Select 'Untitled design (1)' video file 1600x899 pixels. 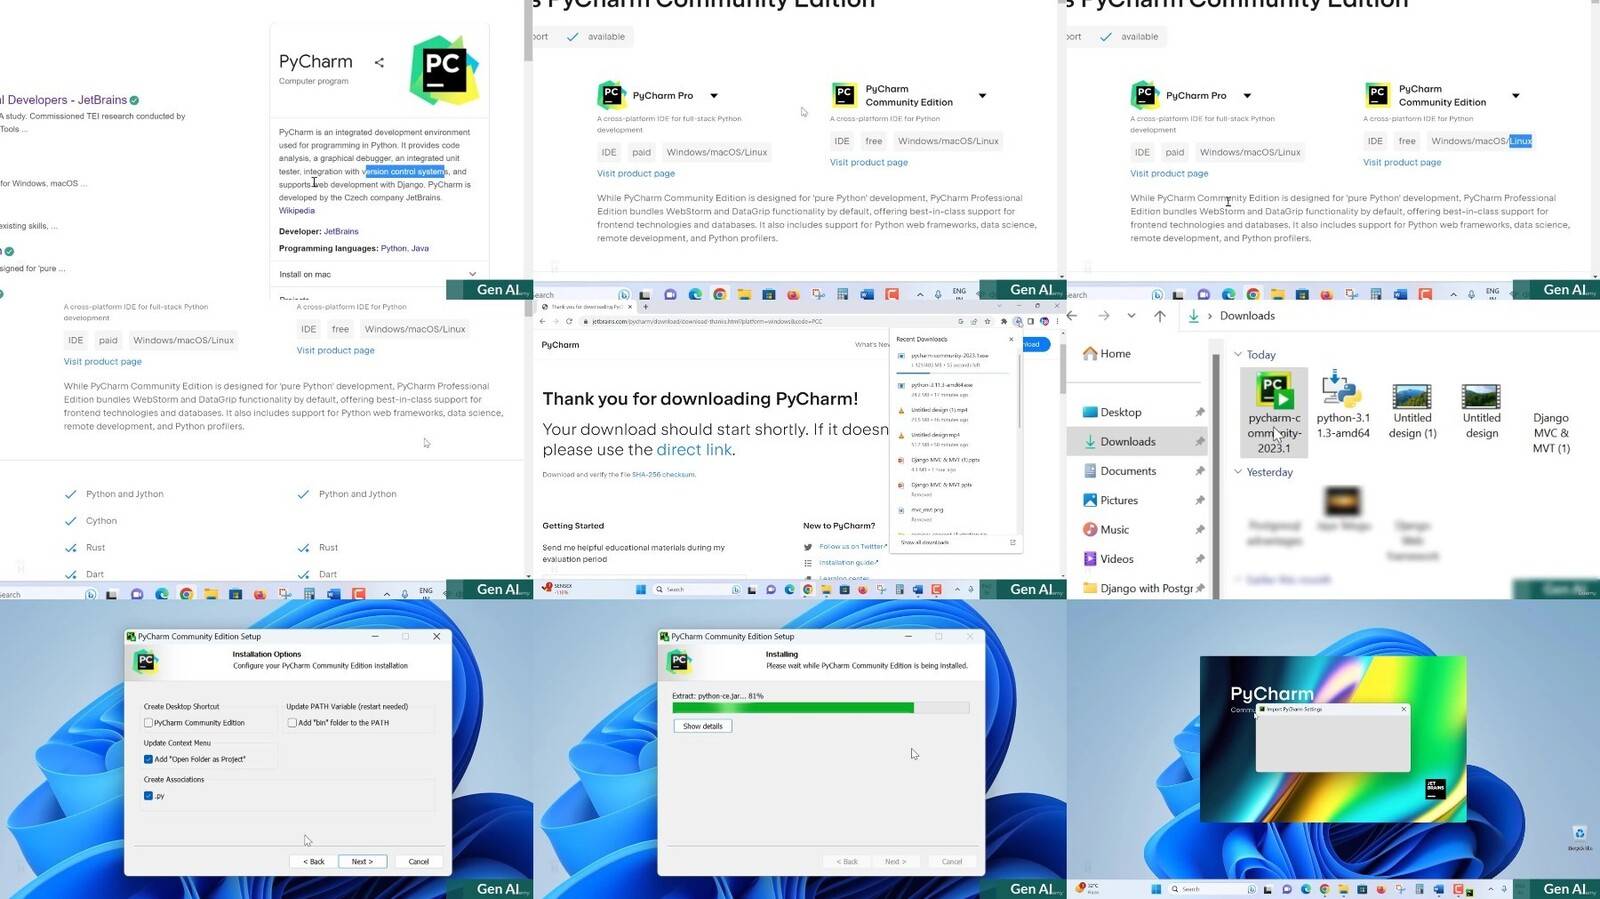pos(1412,411)
